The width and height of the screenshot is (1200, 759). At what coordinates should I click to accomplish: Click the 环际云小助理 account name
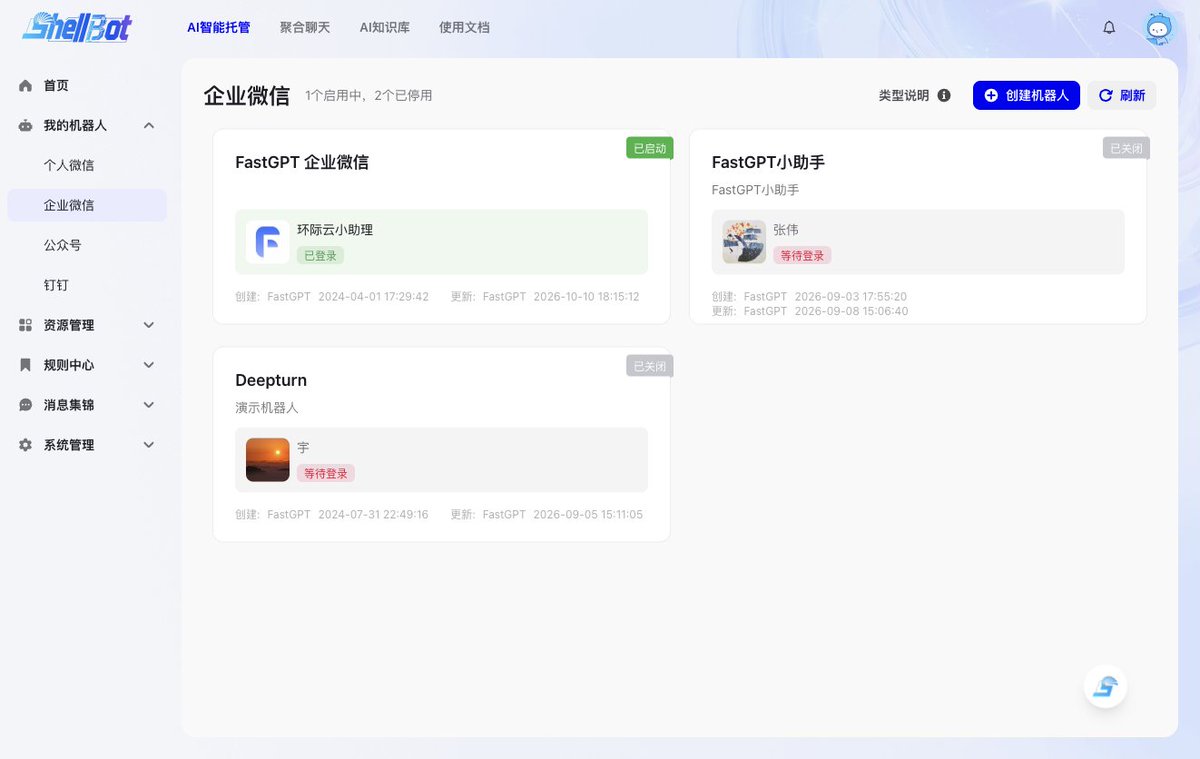(335, 230)
